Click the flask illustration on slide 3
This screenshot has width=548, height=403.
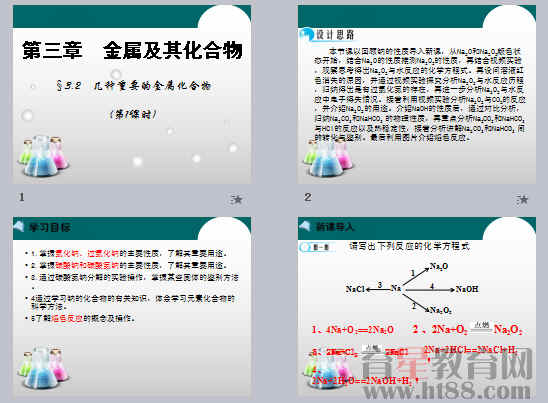[x=43, y=368]
